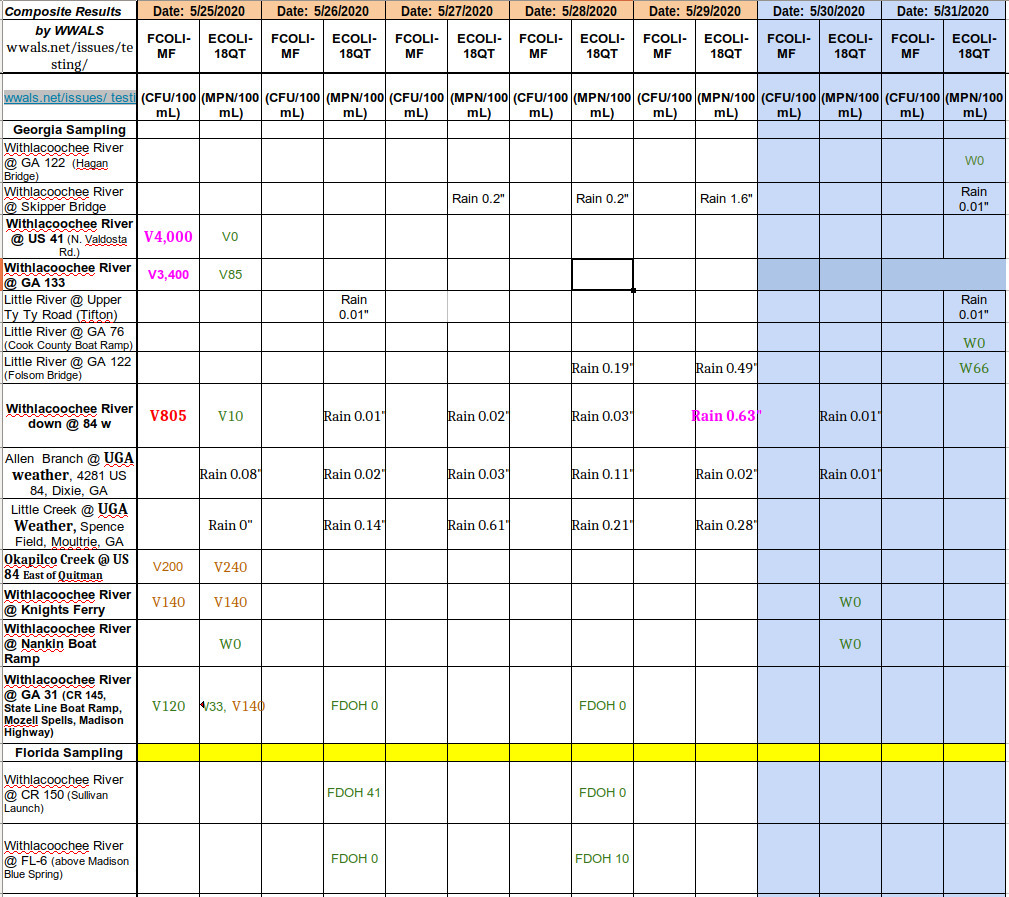This screenshot has height=897, width=1009.
Task: Select the Date: 5/31/2020 header
Action: [x=942, y=11]
